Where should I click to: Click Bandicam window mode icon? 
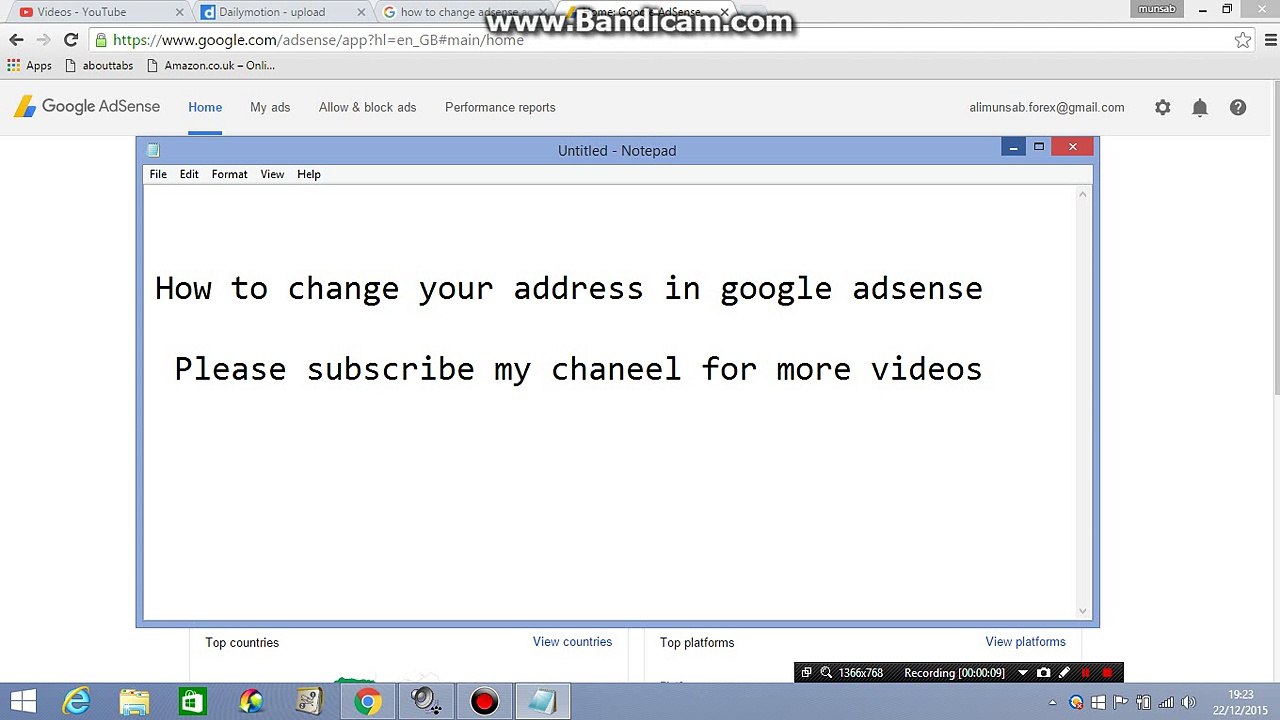[806, 673]
